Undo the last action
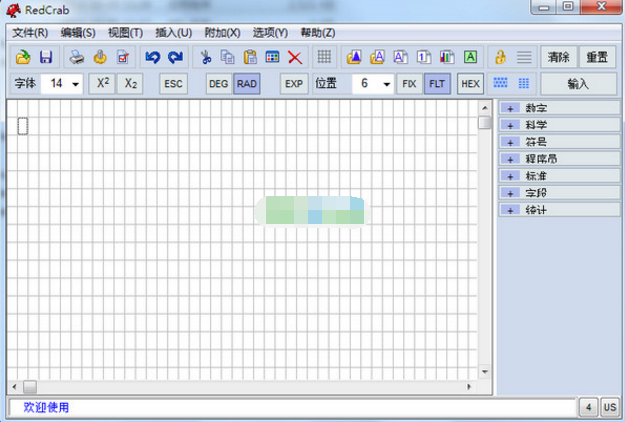 153,57
